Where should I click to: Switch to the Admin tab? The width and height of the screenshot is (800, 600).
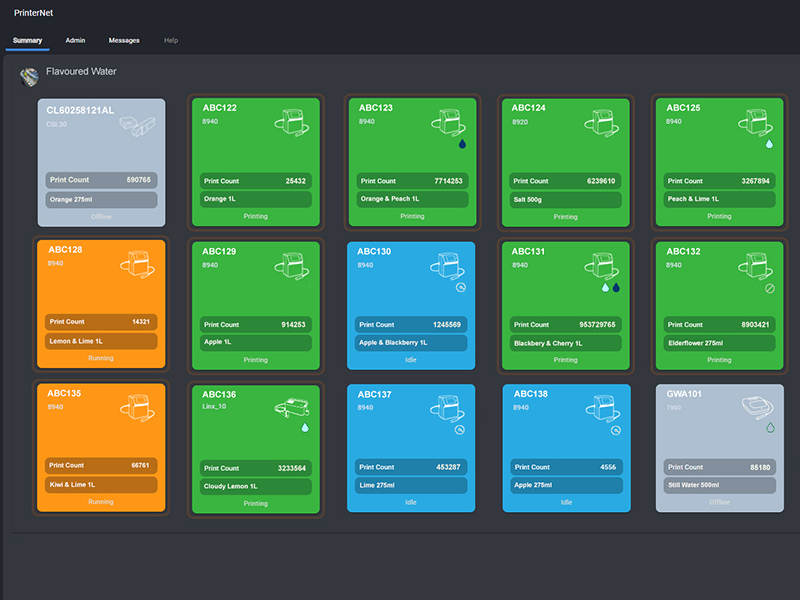tap(75, 40)
